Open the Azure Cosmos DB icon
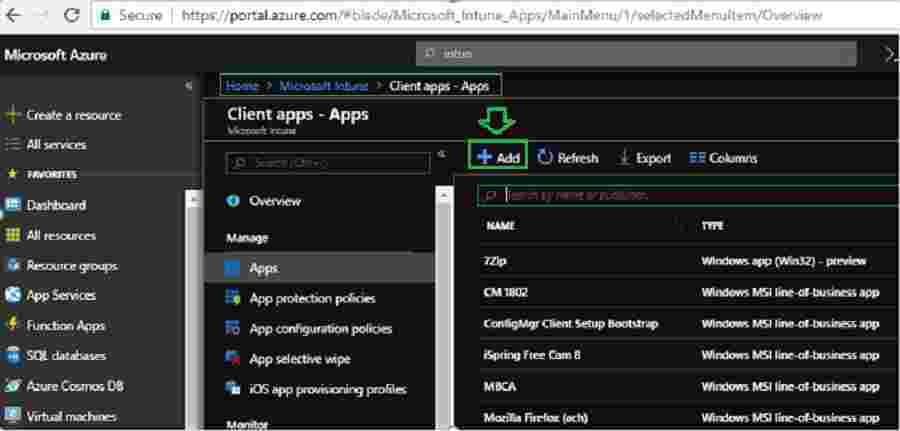 pyautogui.click(x=13, y=386)
